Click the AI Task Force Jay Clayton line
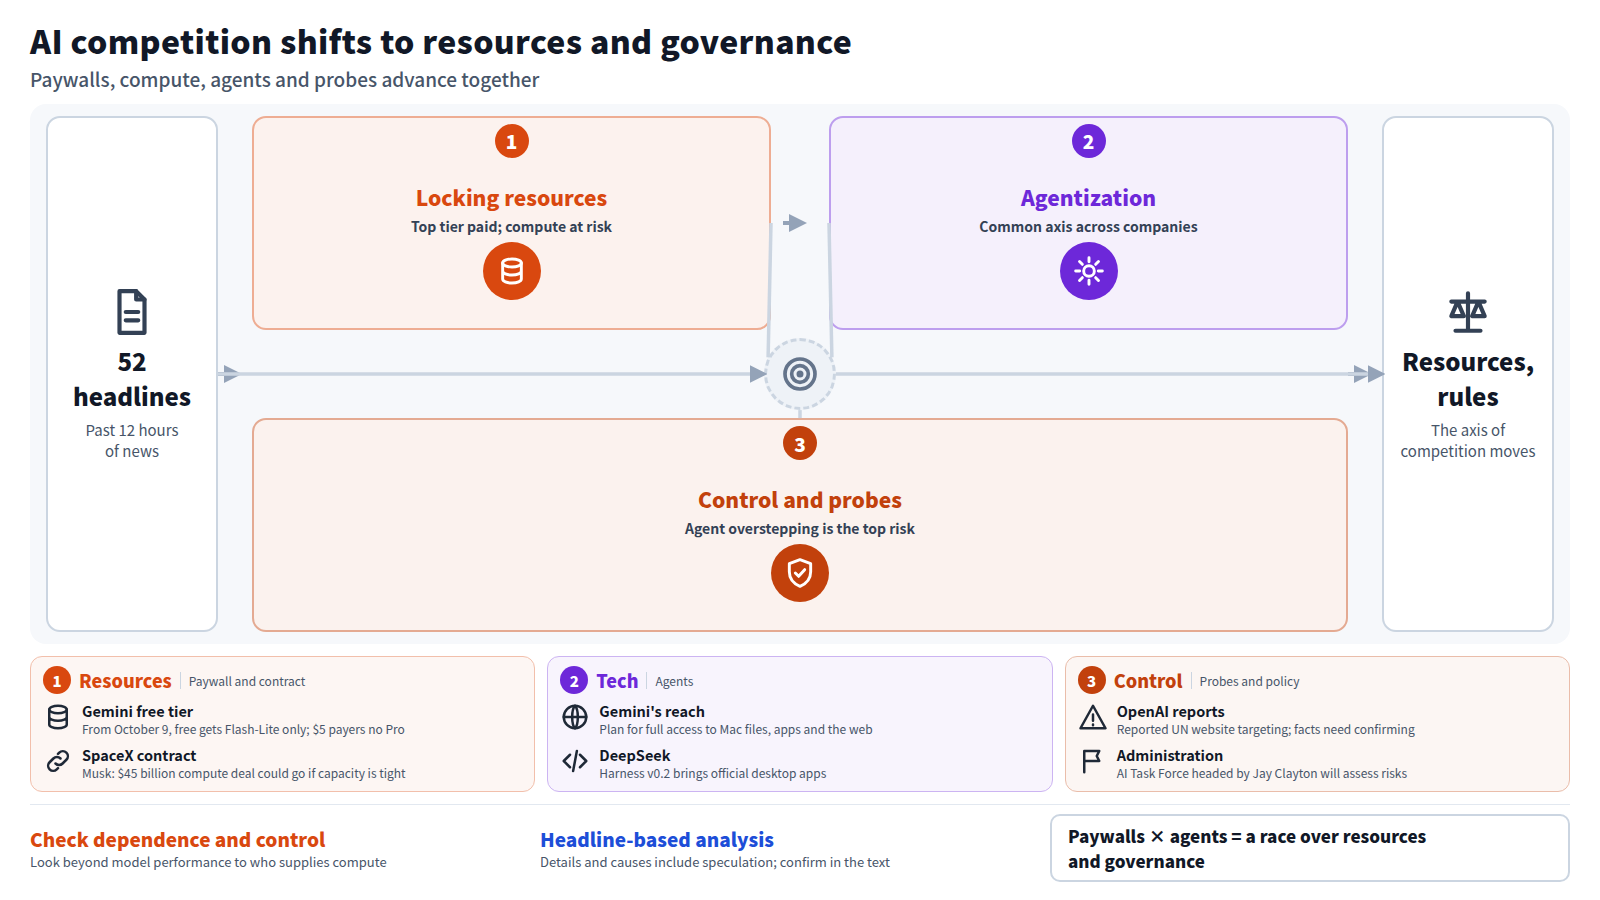Viewport: 1600px width, 900px height. tap(1262, 774)
